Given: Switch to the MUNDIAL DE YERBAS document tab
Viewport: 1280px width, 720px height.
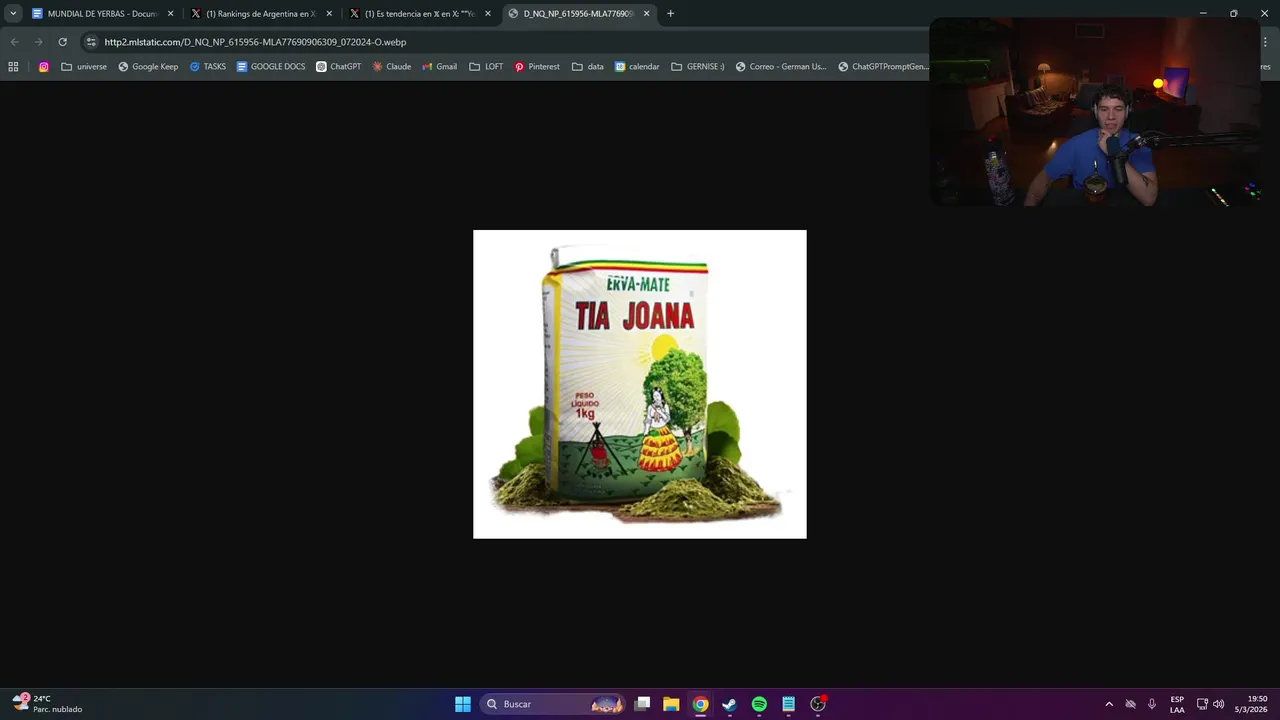Looking at the screenshot, I should tap(102, 14).
